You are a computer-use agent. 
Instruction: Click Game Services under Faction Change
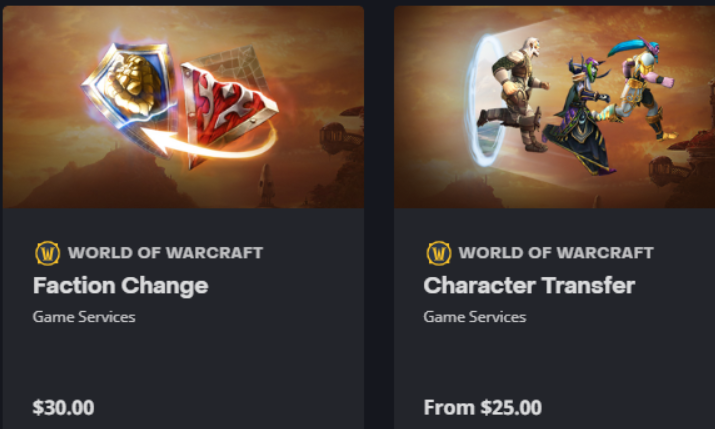(84, 317)
